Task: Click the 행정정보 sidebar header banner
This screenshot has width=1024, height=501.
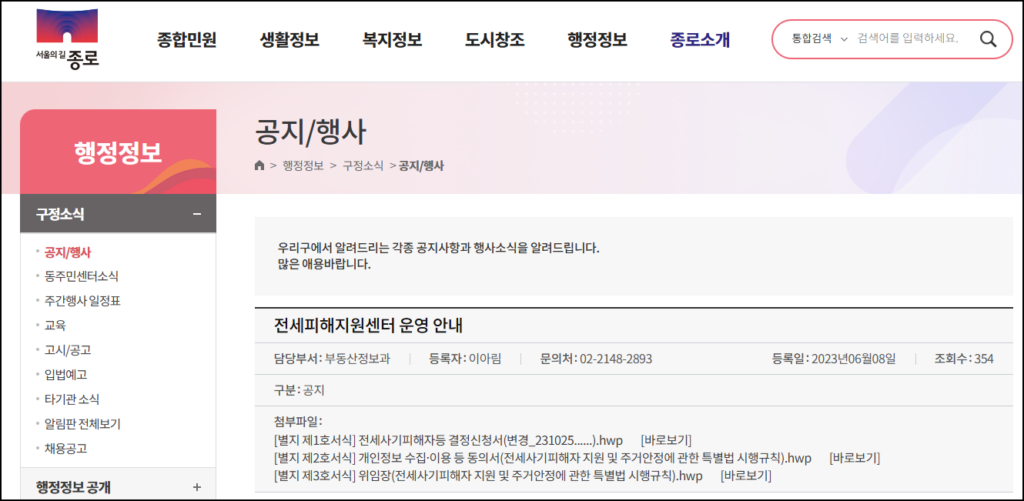Action: (x=118, y=152)
